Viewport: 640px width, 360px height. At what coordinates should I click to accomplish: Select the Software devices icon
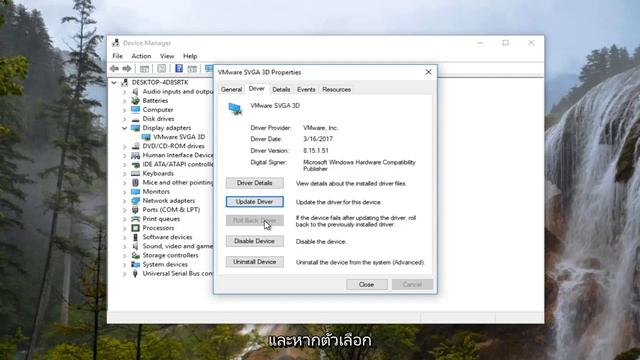click(x=136, y=237)
